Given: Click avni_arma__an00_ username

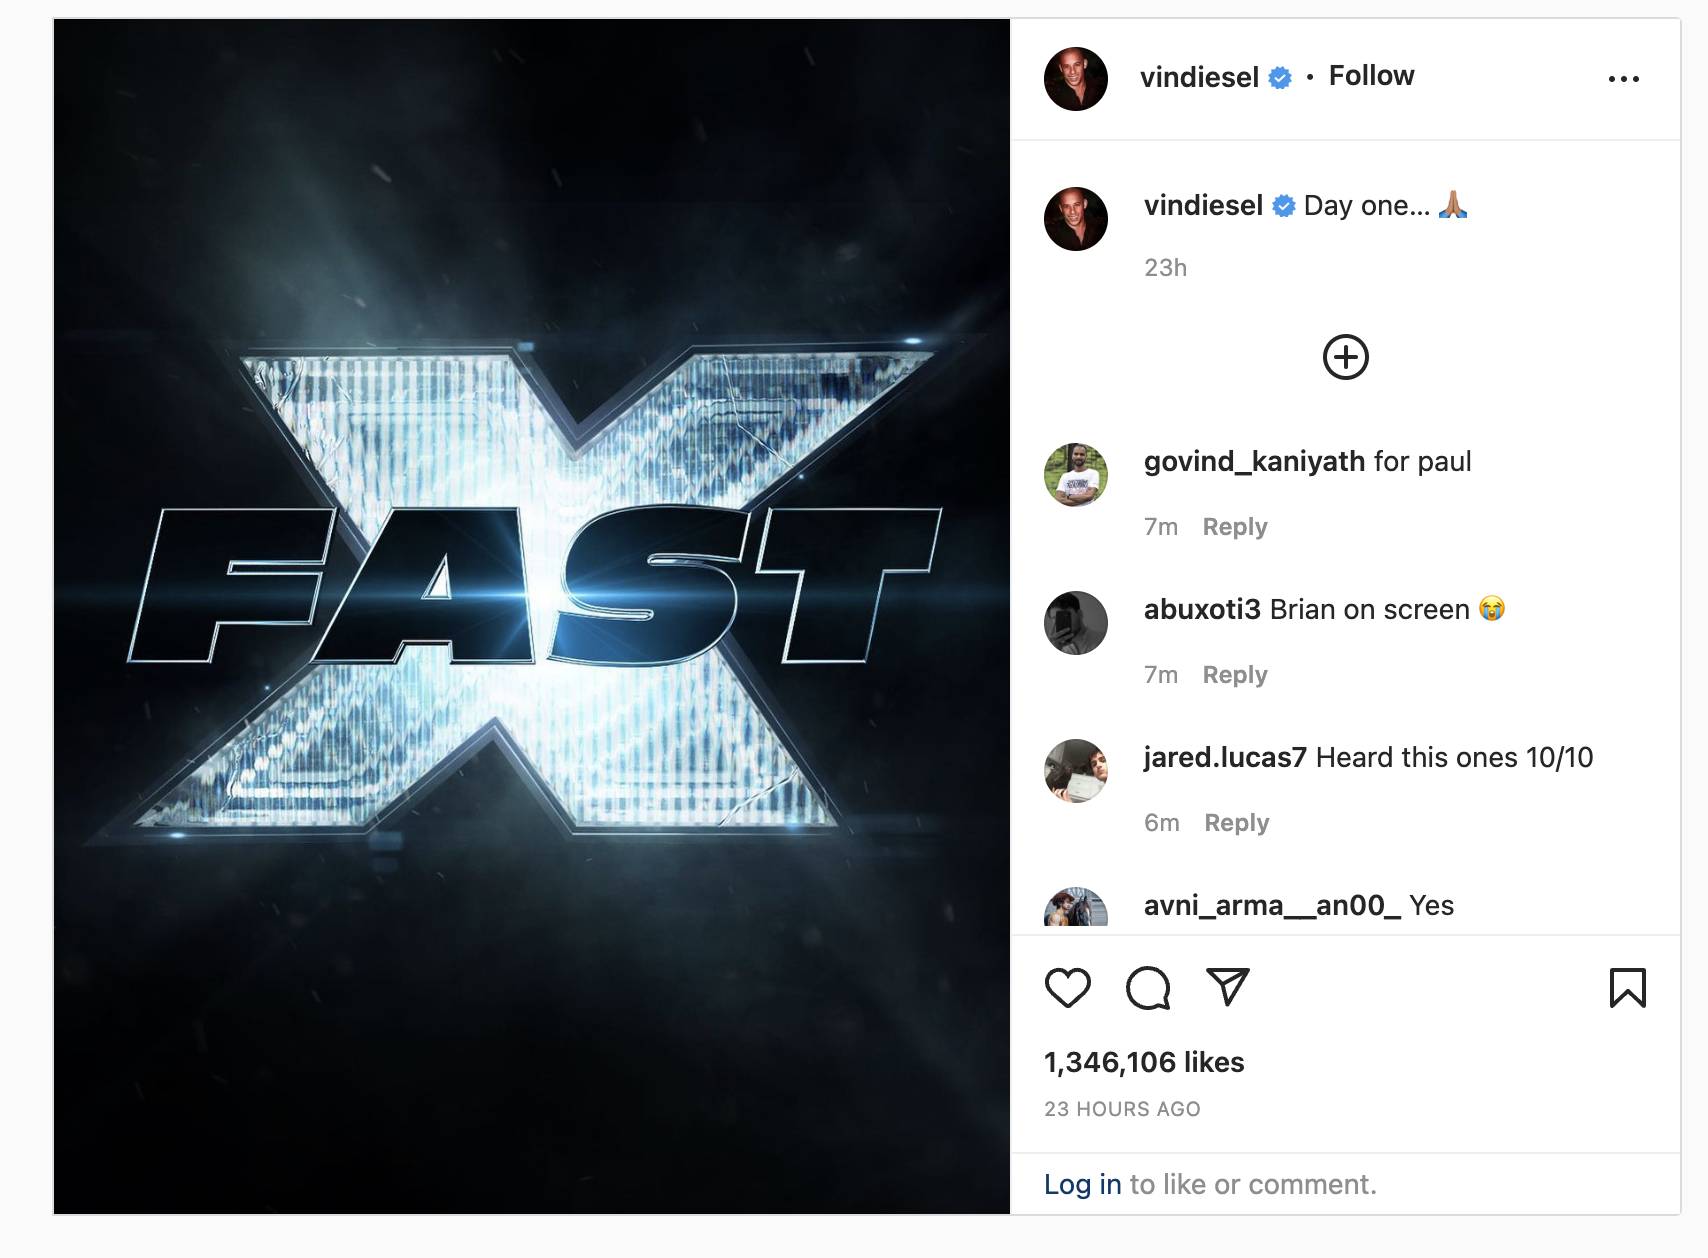Looking at the screenshot, I should tap(1272, 906).
